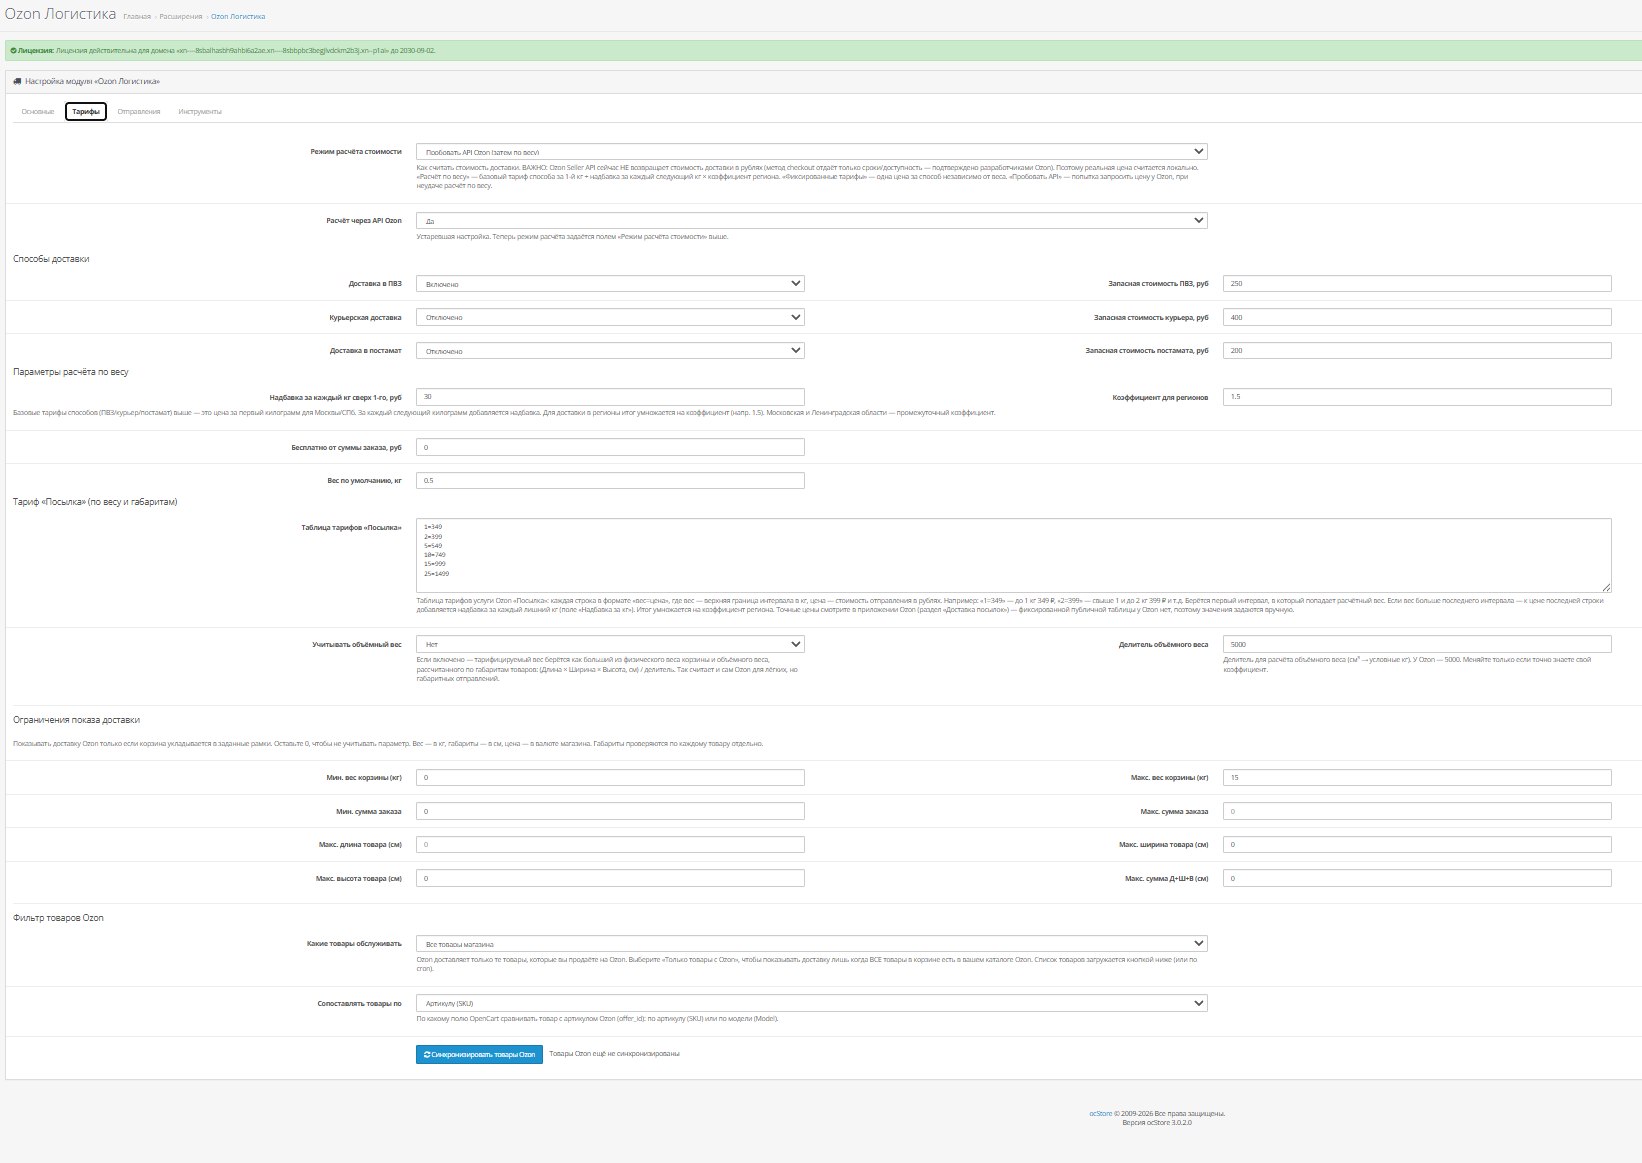Image resolution: width=1642 pixels, height=1163 pixels.
Task: Open the Расчёт через API Ozon dropdown
Action: pos(812,220)
